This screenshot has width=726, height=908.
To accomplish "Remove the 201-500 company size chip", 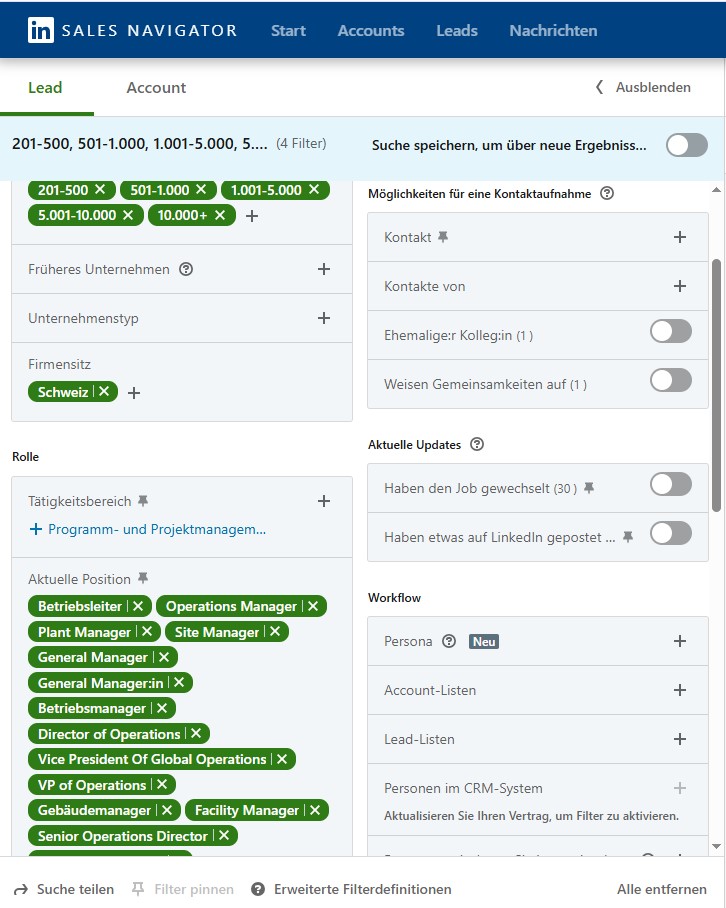I will tap(100, 189).
